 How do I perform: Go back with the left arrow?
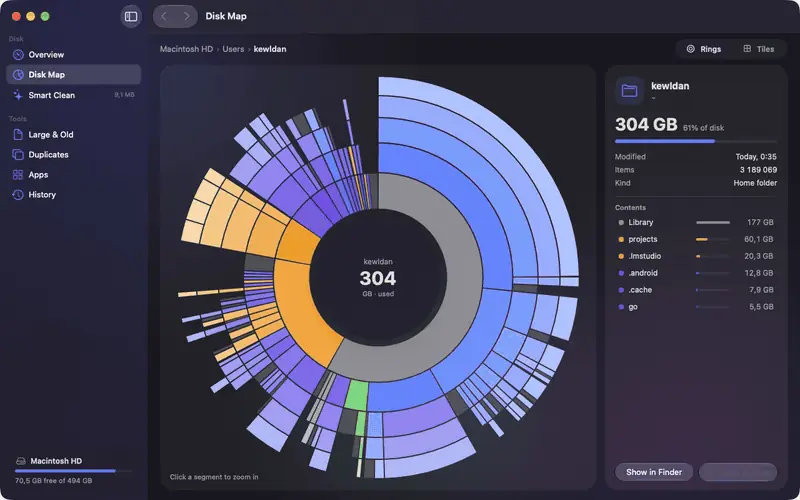[x=164, y=16]
